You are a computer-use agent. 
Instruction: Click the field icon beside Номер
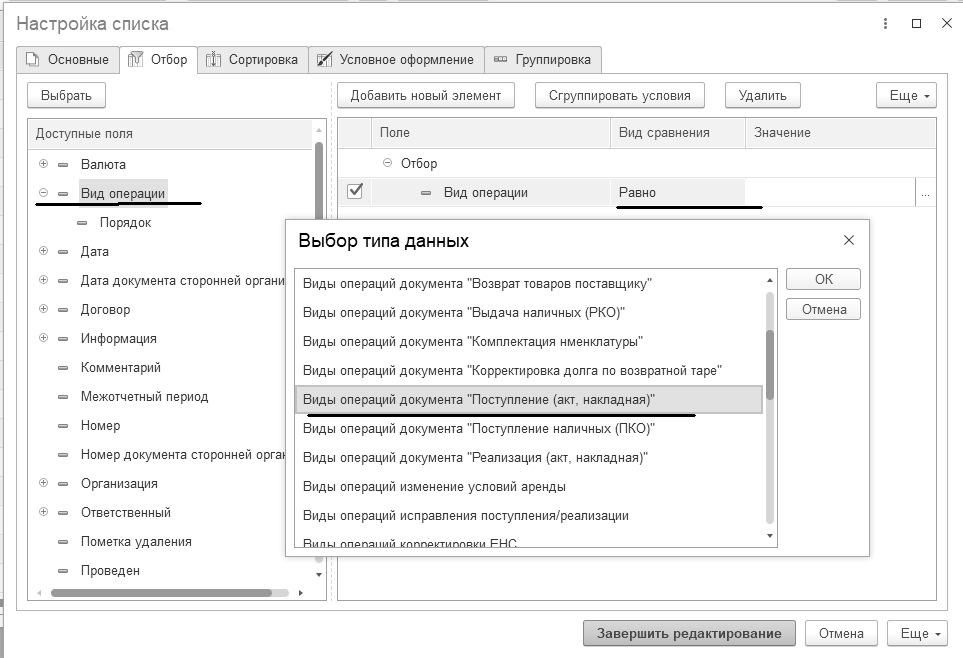(64, 426)
